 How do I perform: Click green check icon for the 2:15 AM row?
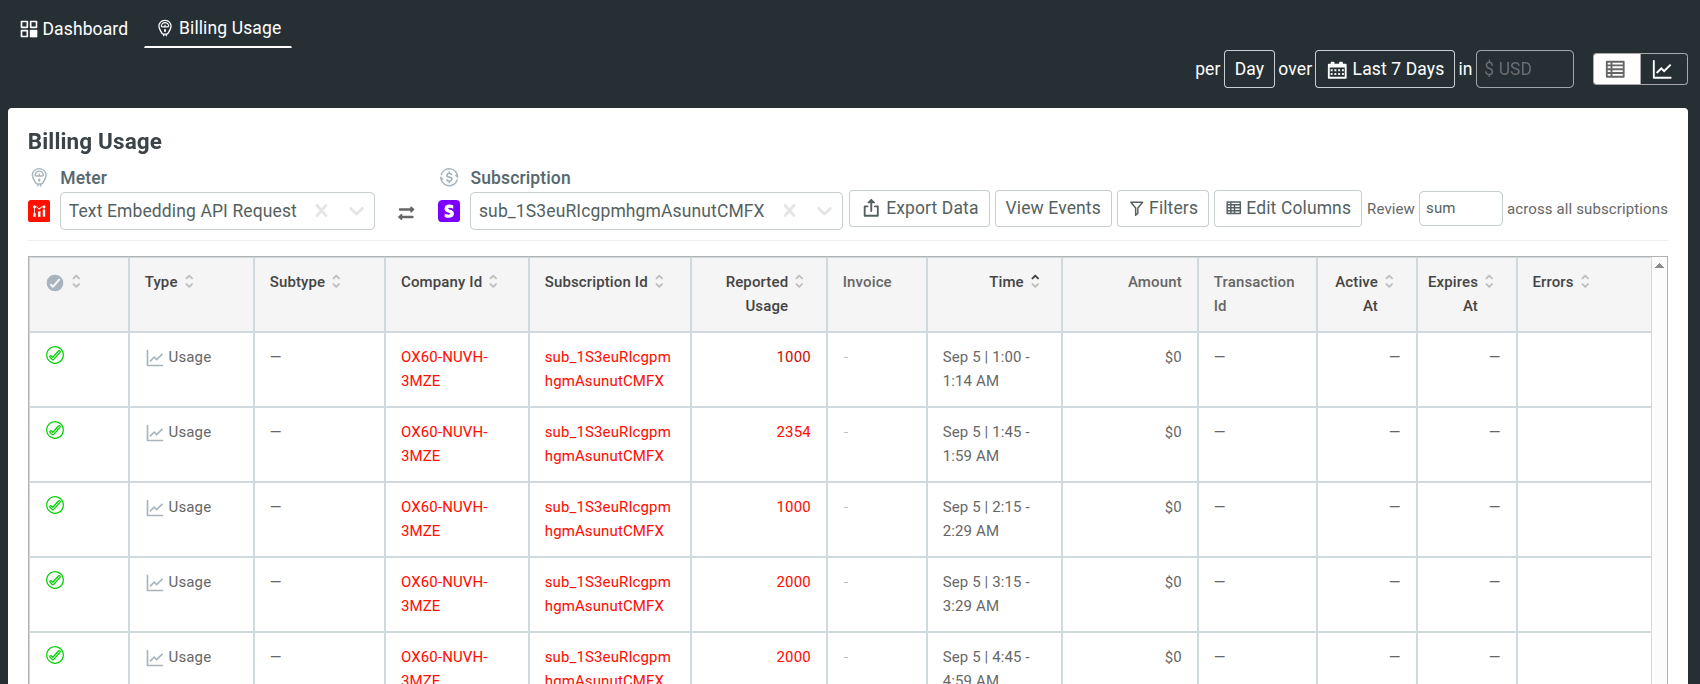click(55, 505)
